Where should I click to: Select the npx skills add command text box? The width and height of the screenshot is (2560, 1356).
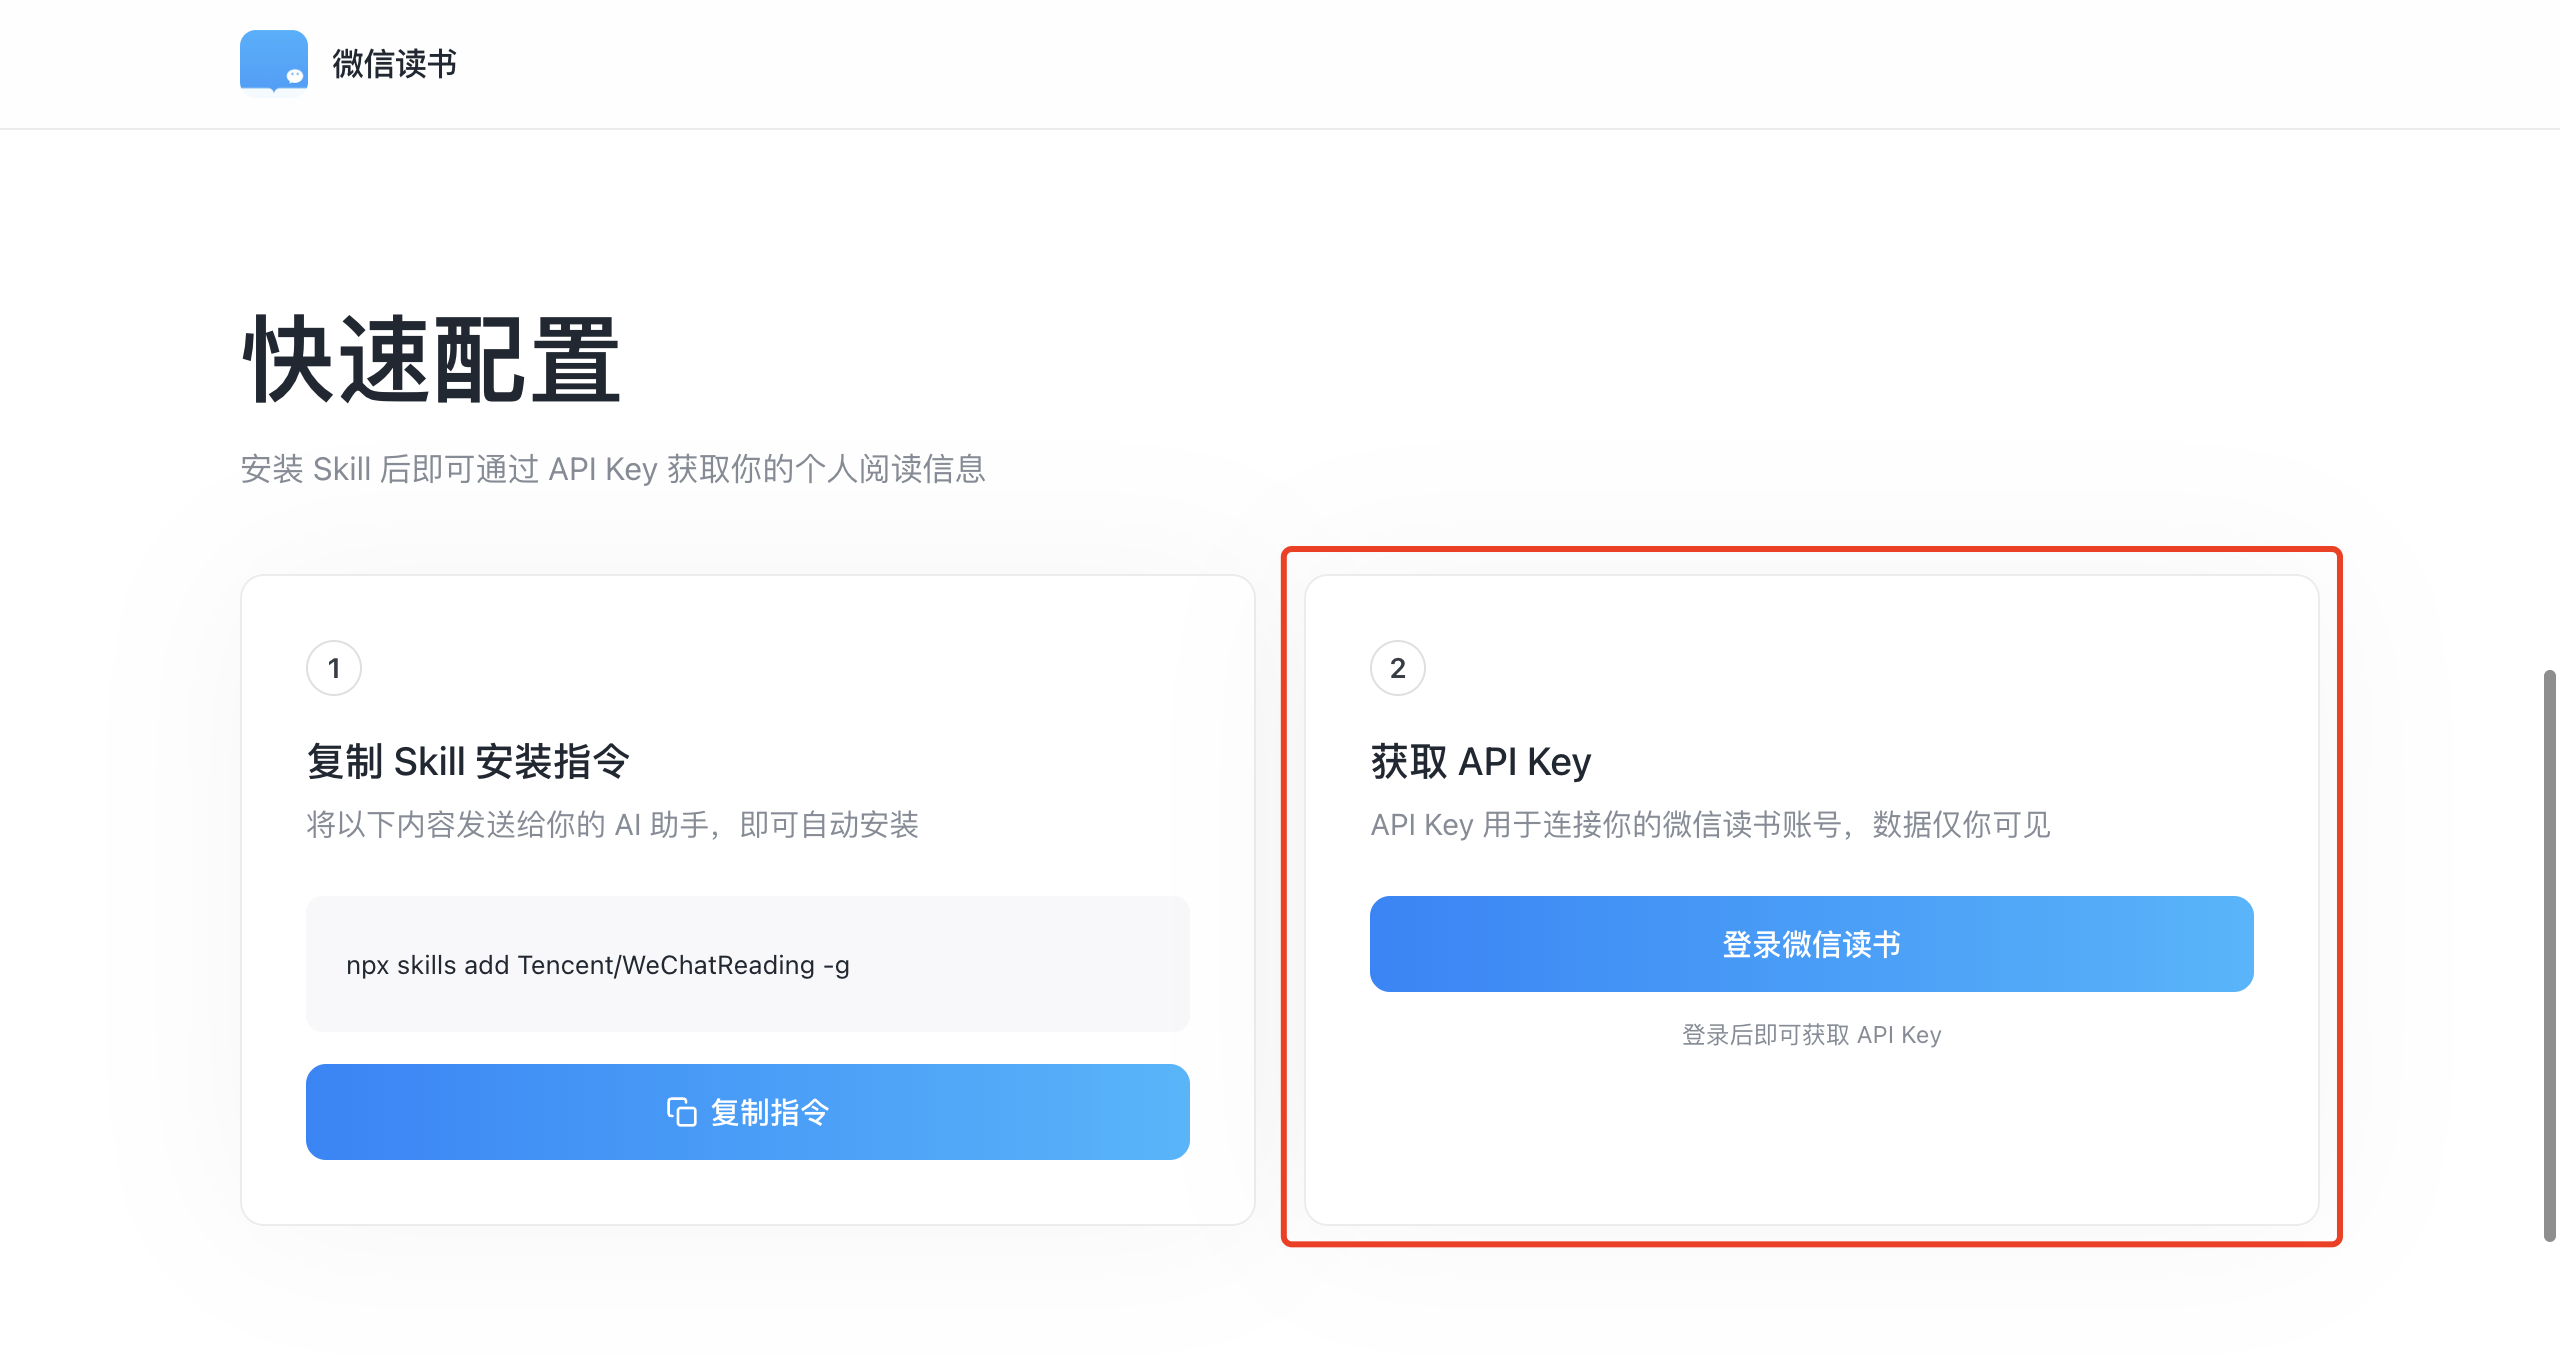click(x=748, y=964)
